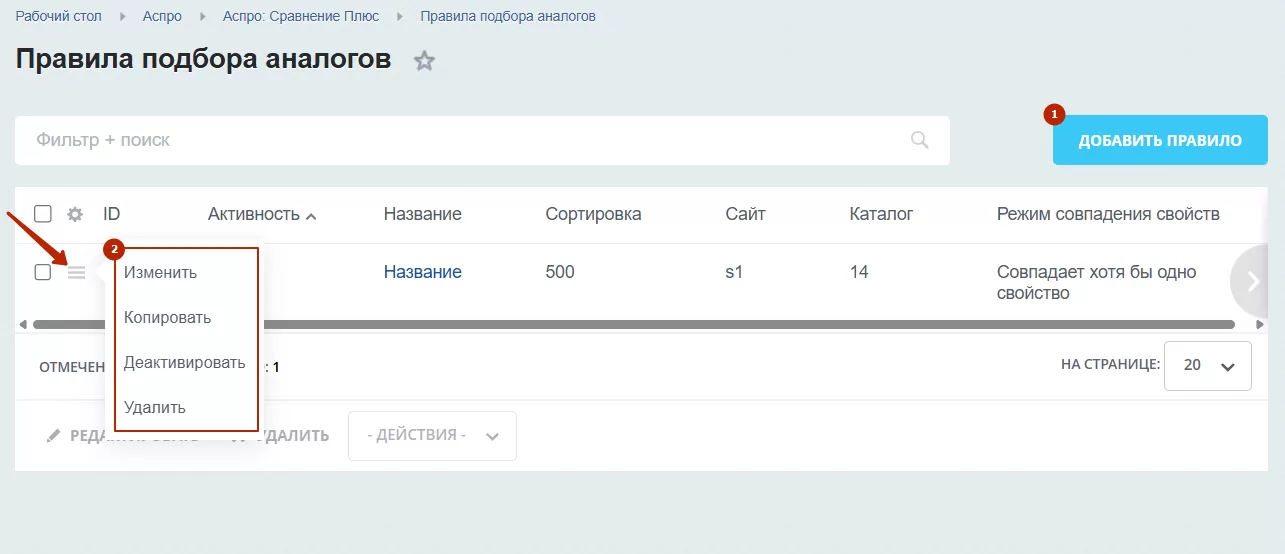Image resolution: width=1285 pixels, height=554 pixels.
Task: Choose Деактивировать in the context menu
Action: click(x=184, y=363)
